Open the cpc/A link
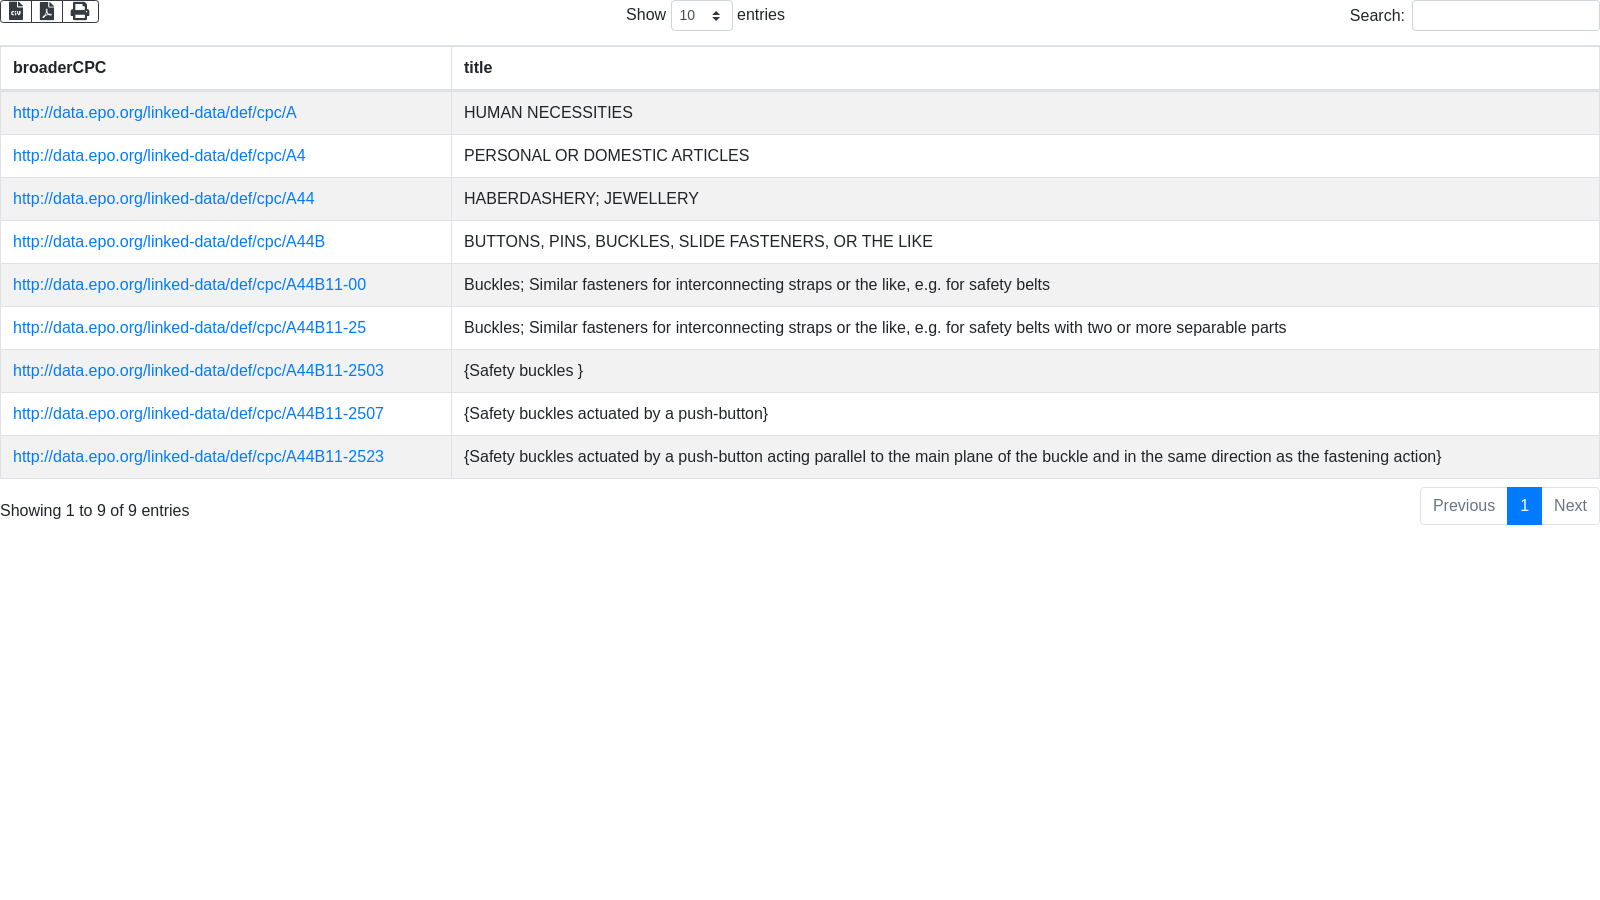This screenshot has height=900, width=1600. (155, 113)
